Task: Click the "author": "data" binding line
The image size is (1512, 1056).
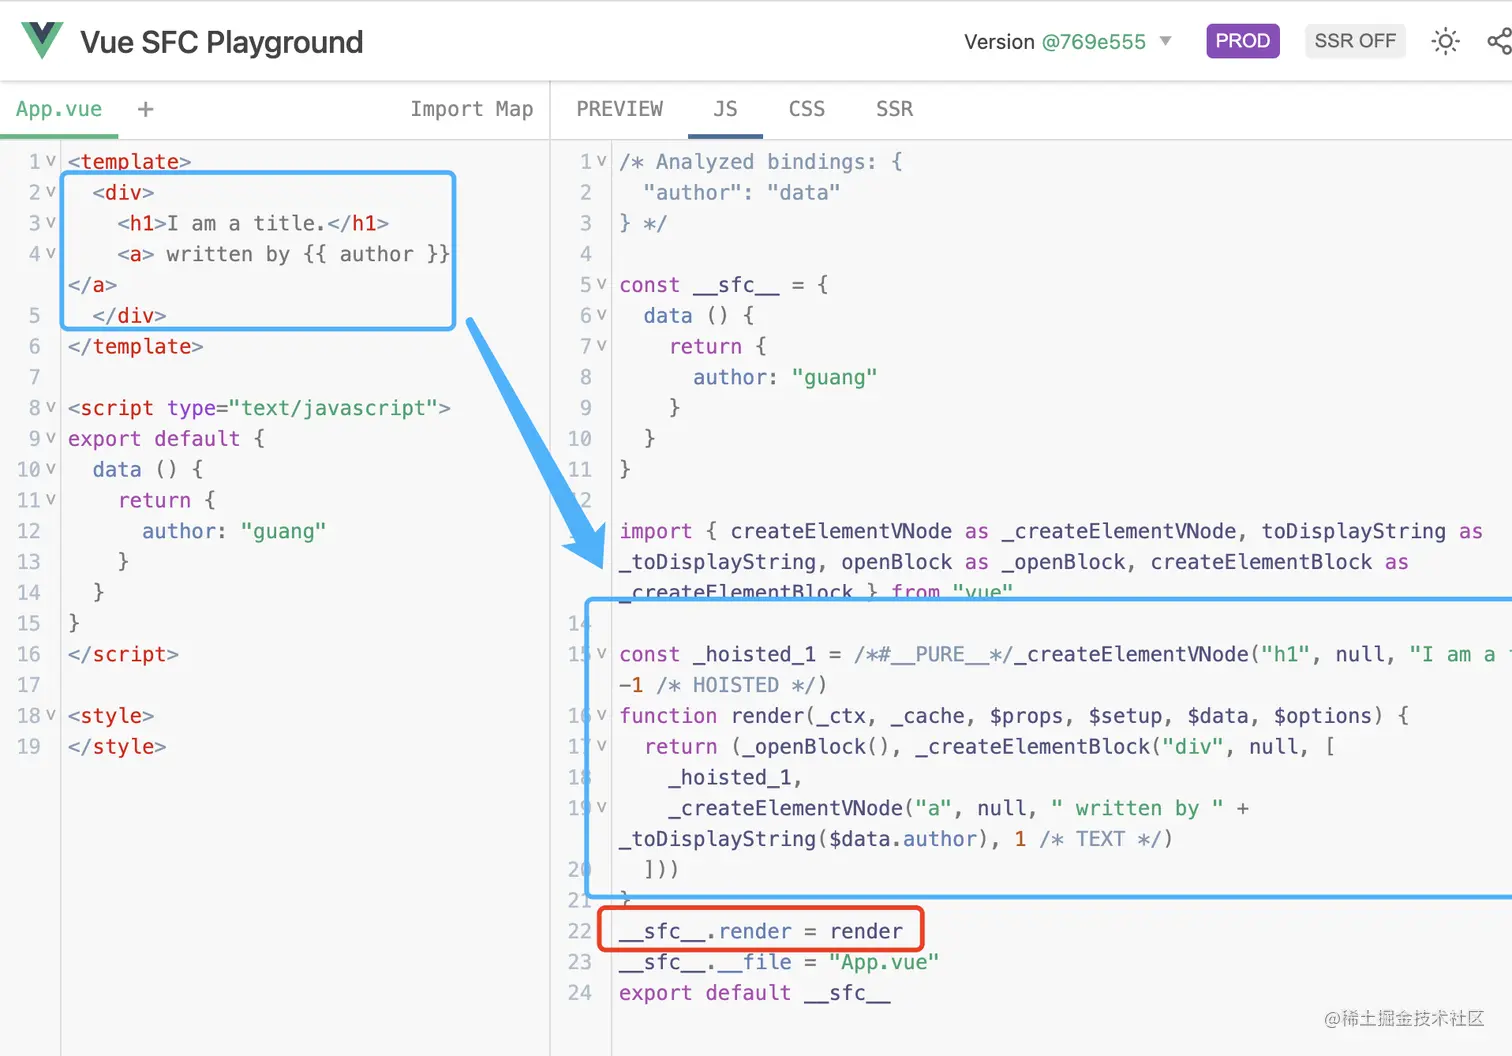Action: 742,193
